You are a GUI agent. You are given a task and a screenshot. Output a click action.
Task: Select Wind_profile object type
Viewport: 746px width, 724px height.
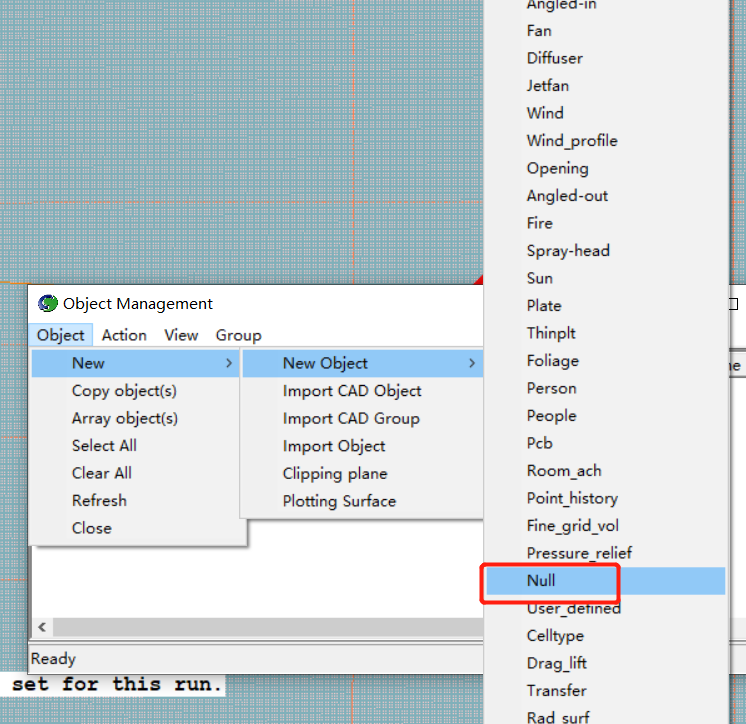click(x=606, y=141)
